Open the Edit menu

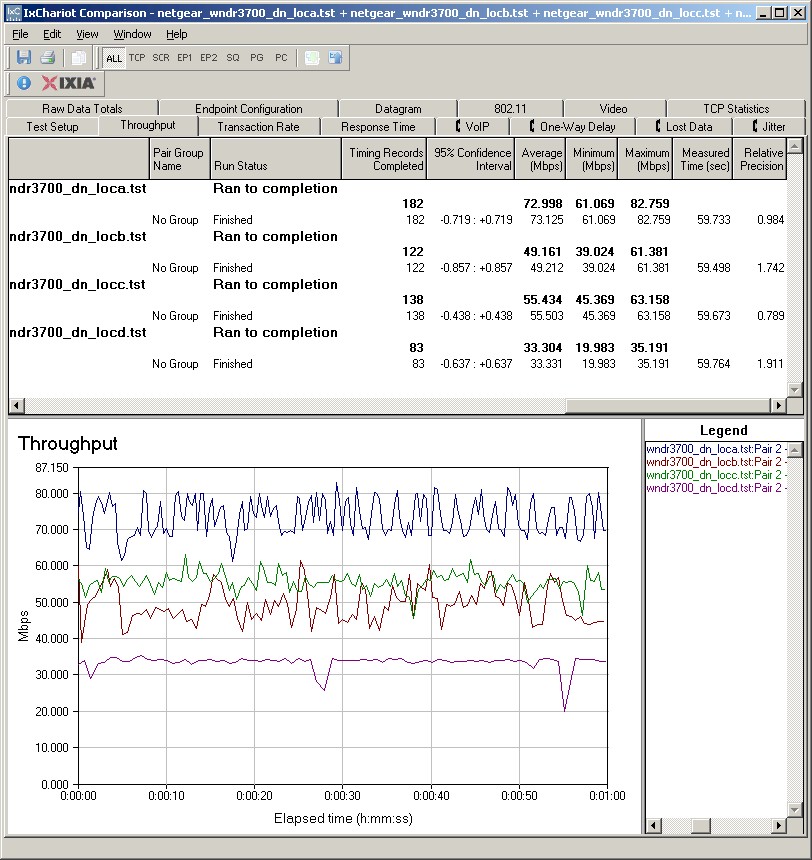[52, 34]
